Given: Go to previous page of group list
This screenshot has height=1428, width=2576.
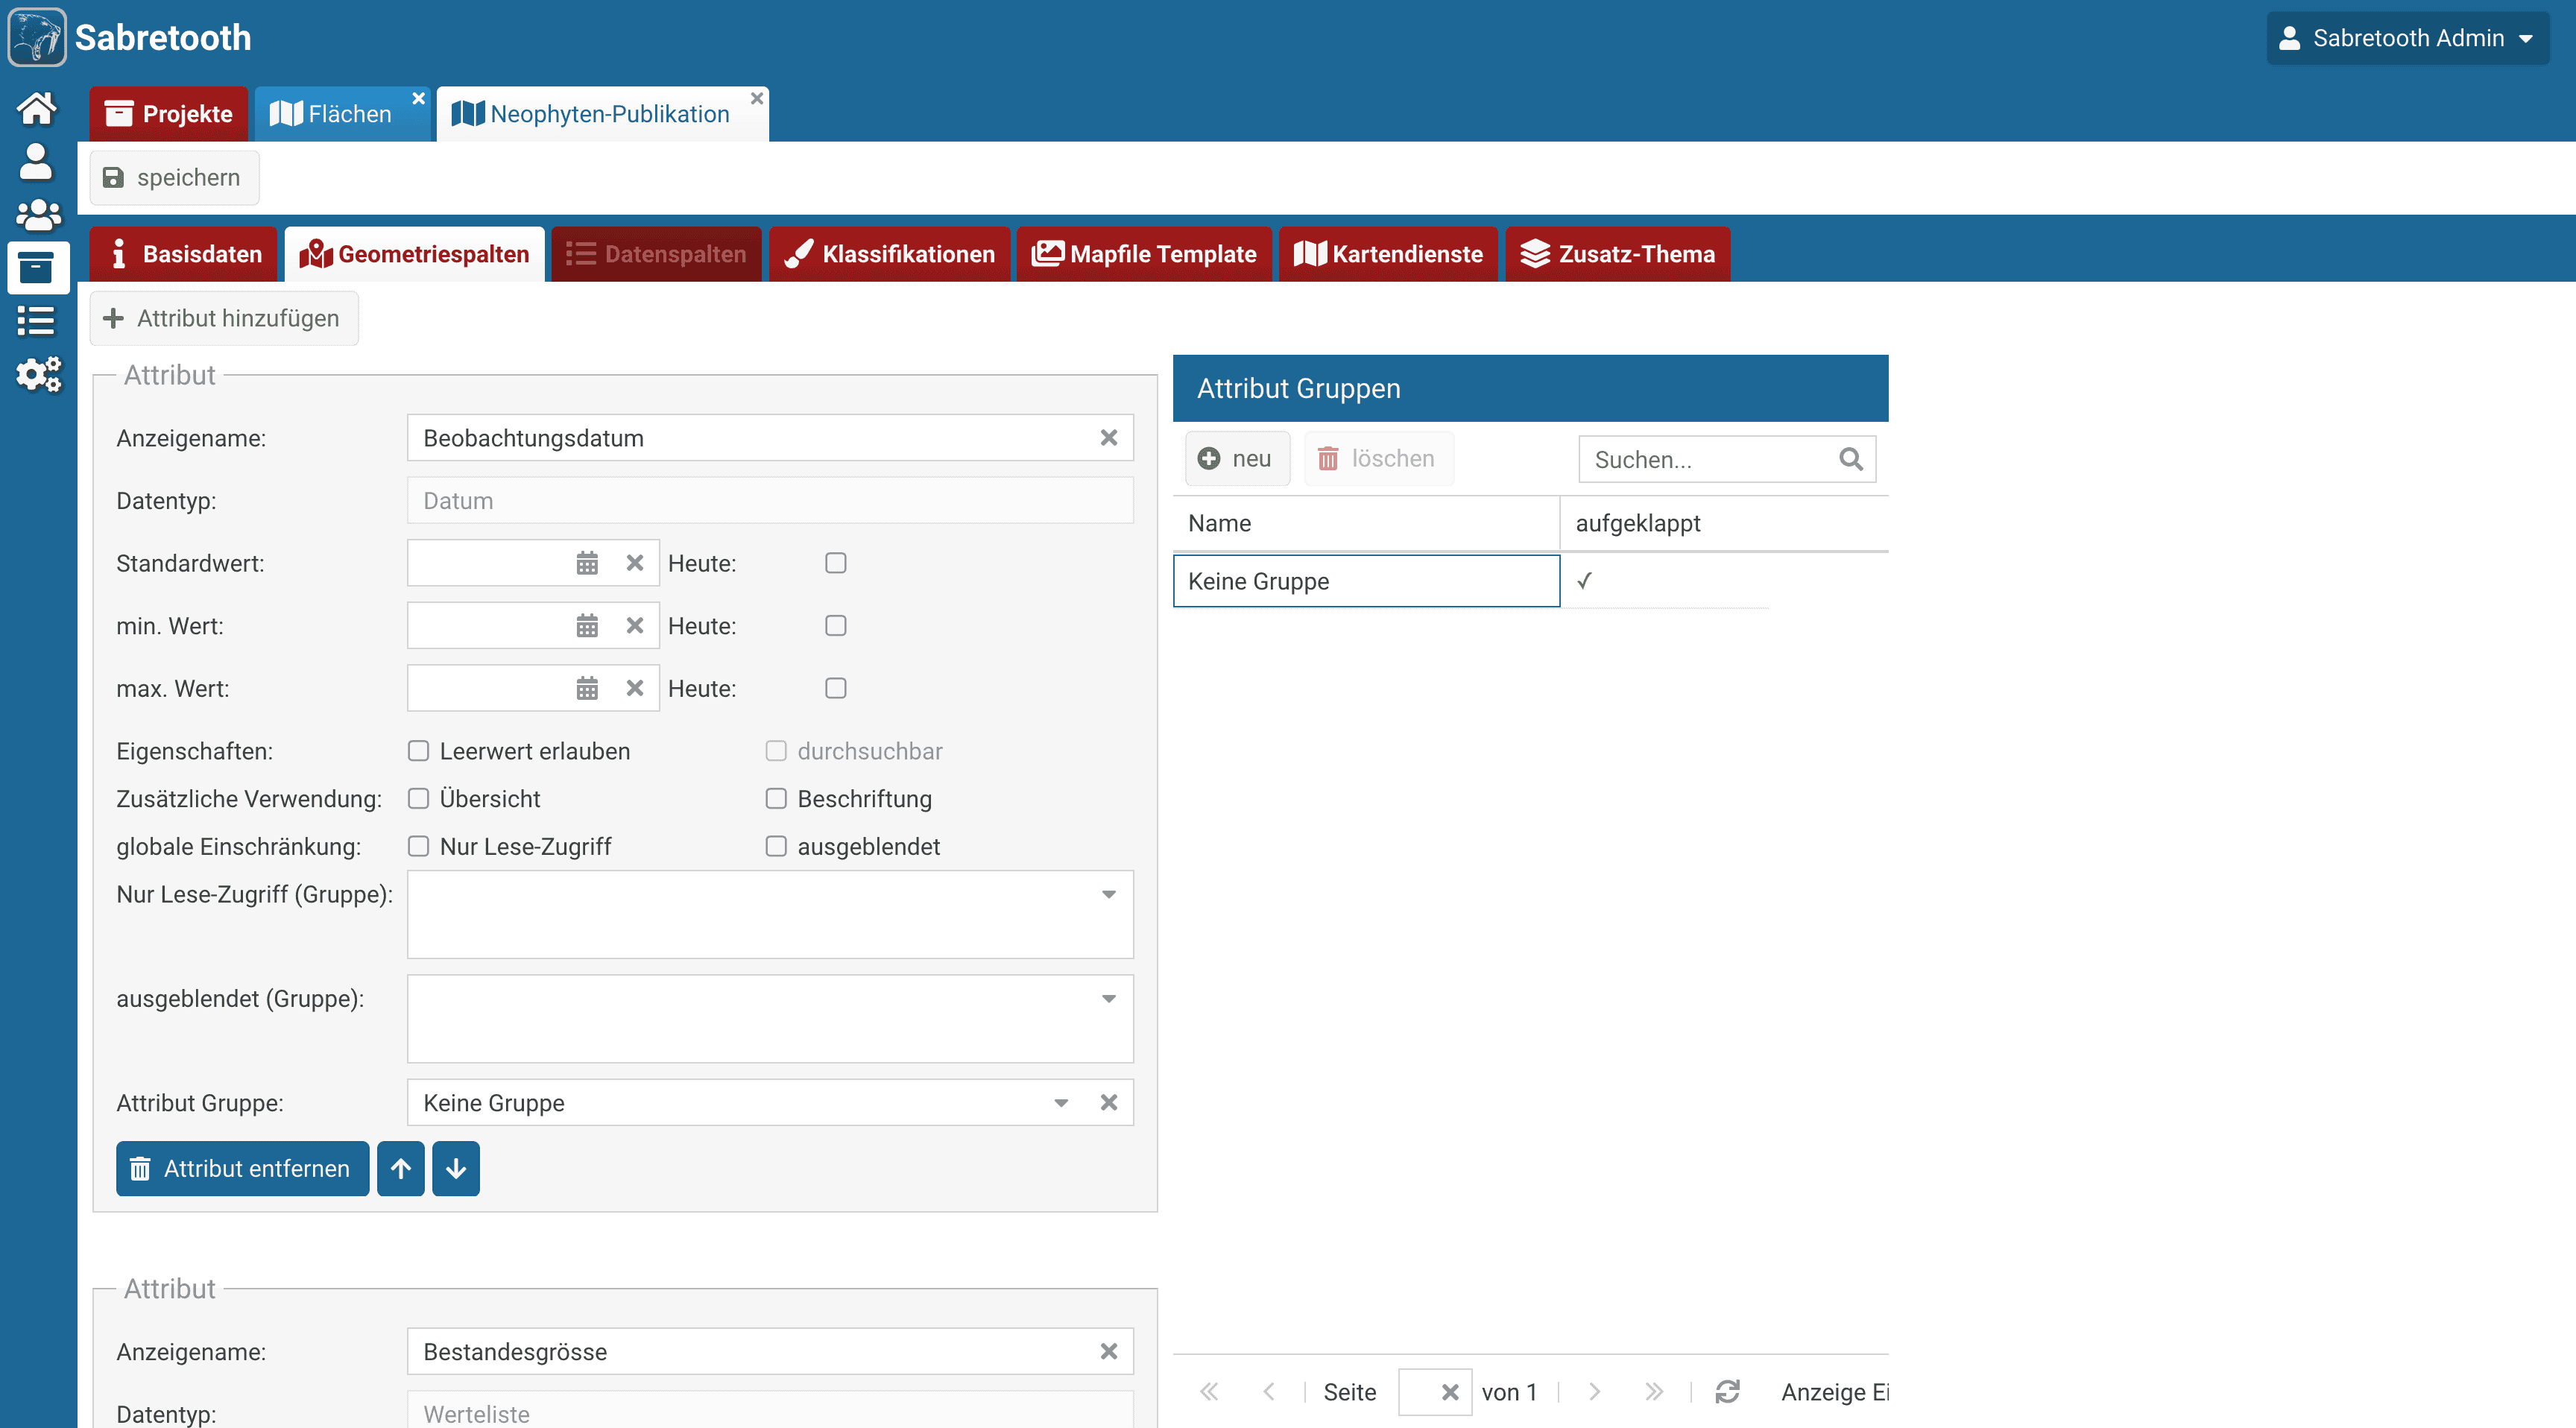Looking at the screenshot, I should 1268,1392.
